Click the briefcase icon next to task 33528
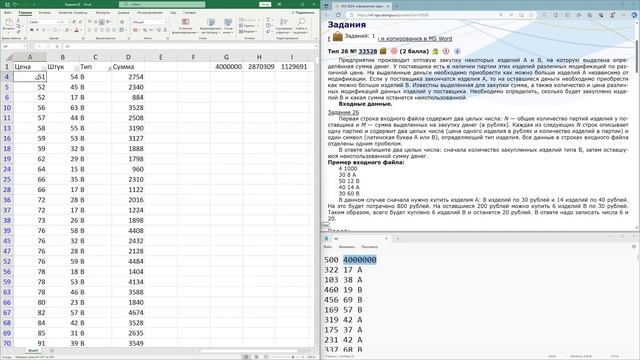The height and width of the screenshot is (360, 640). 383,51
